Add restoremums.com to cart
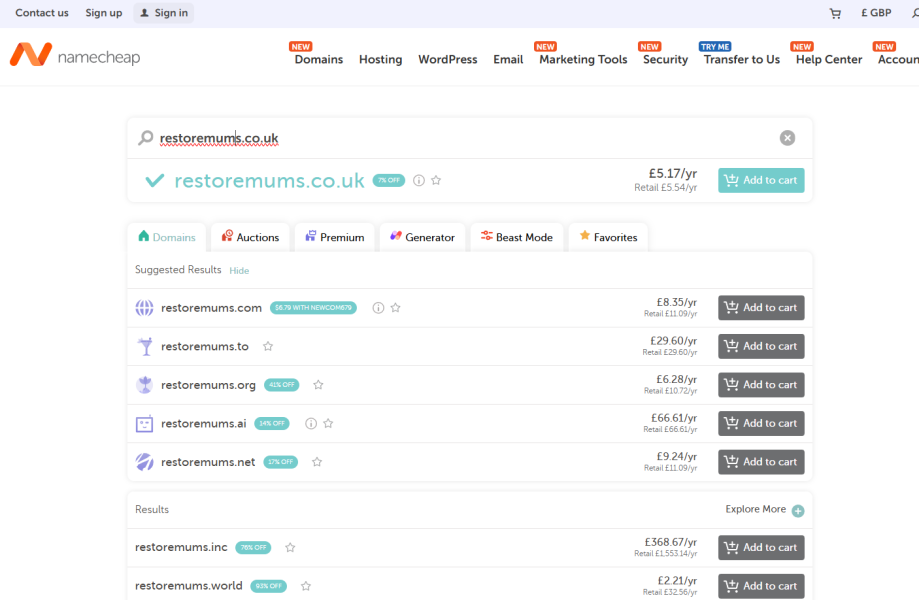Viewport: 919px width, 600px height. 761,308
